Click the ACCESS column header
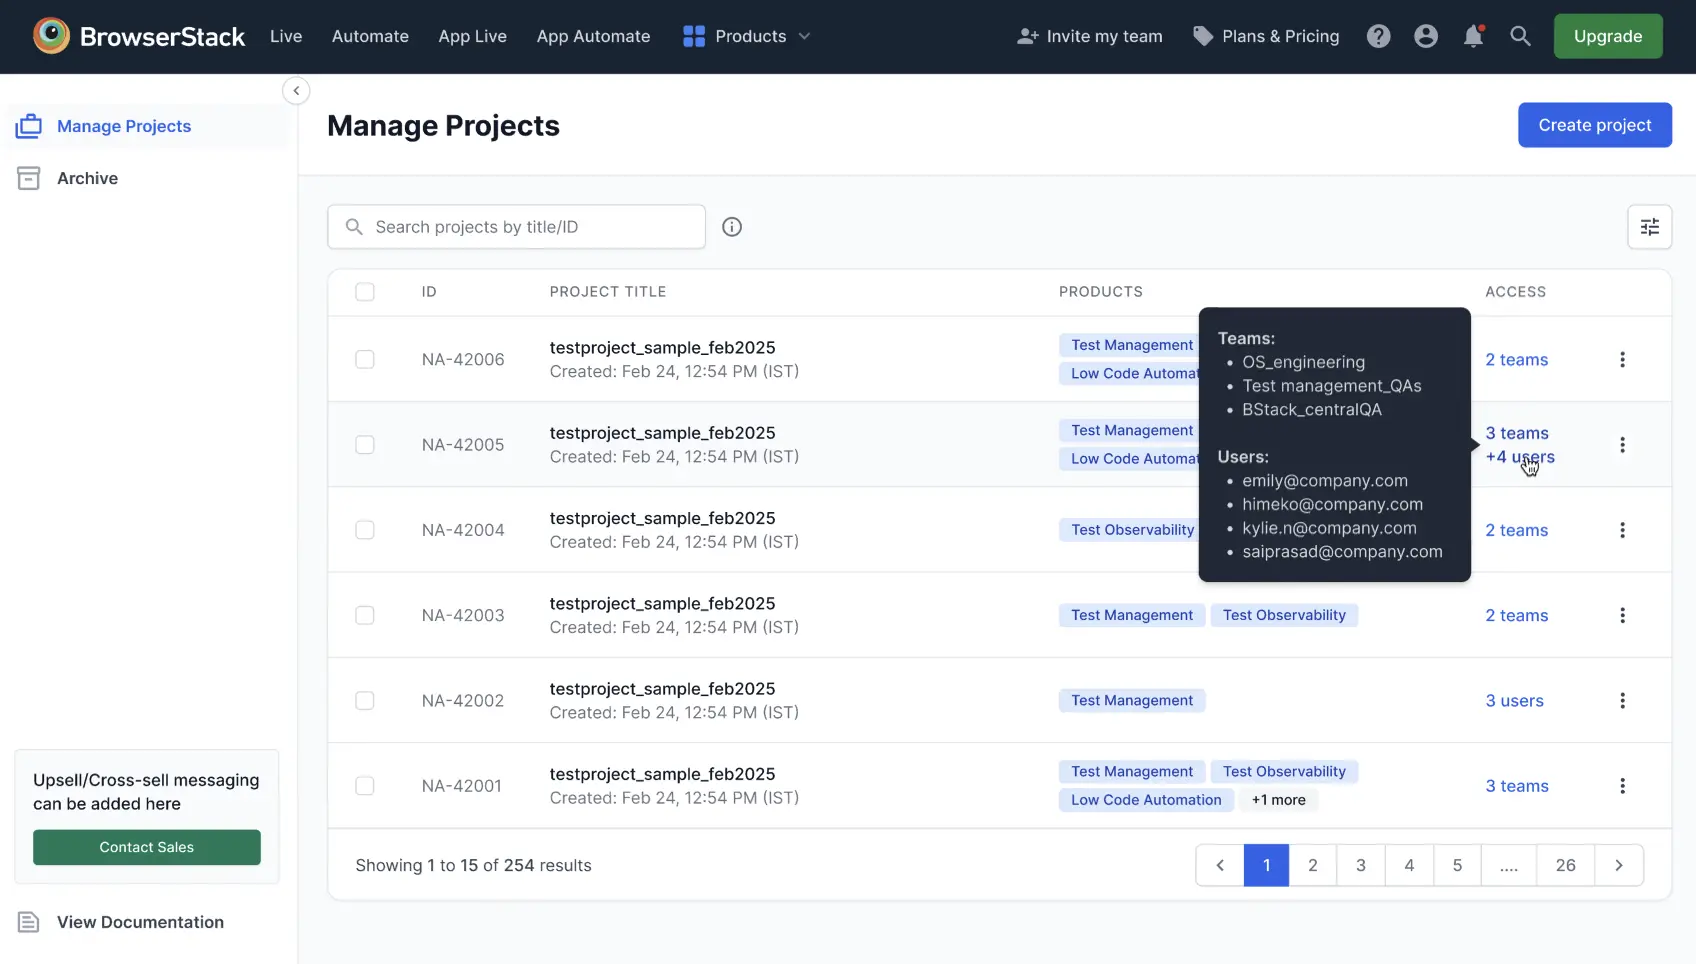This screenshot has width=1696, height=964. (1515, 292)
